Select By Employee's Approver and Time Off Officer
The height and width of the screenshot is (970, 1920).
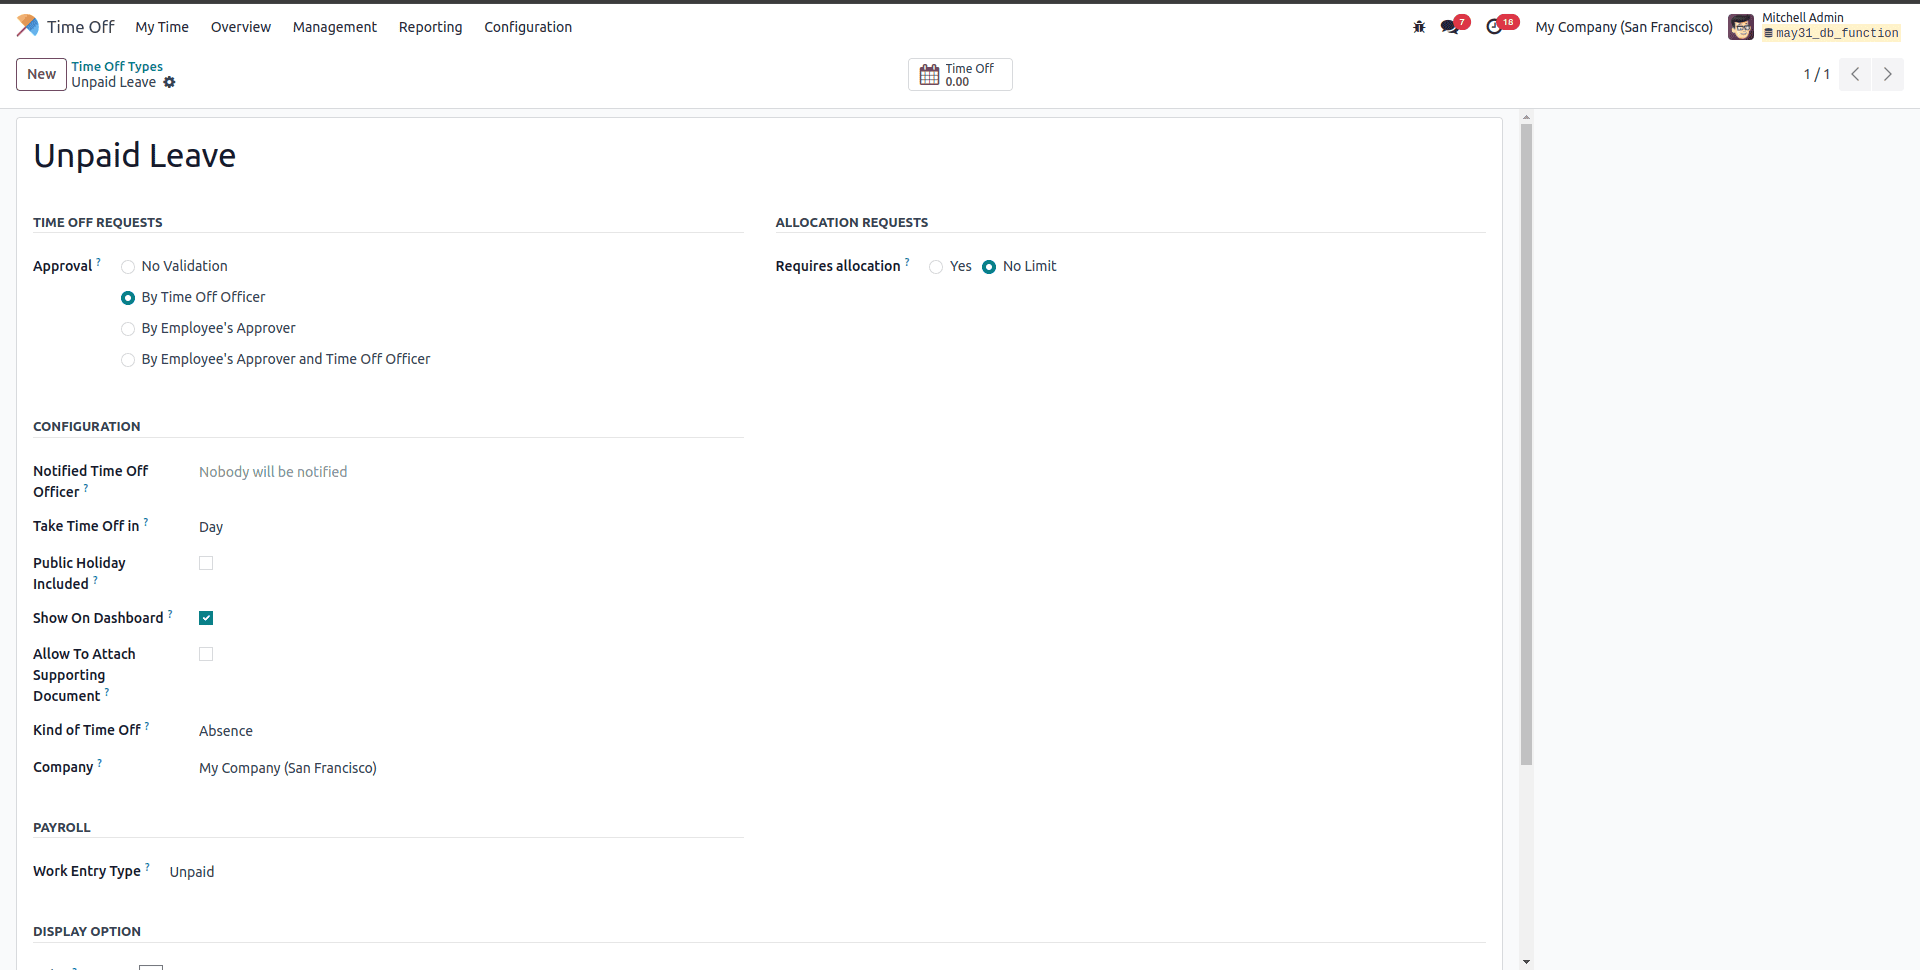(128, 360)
